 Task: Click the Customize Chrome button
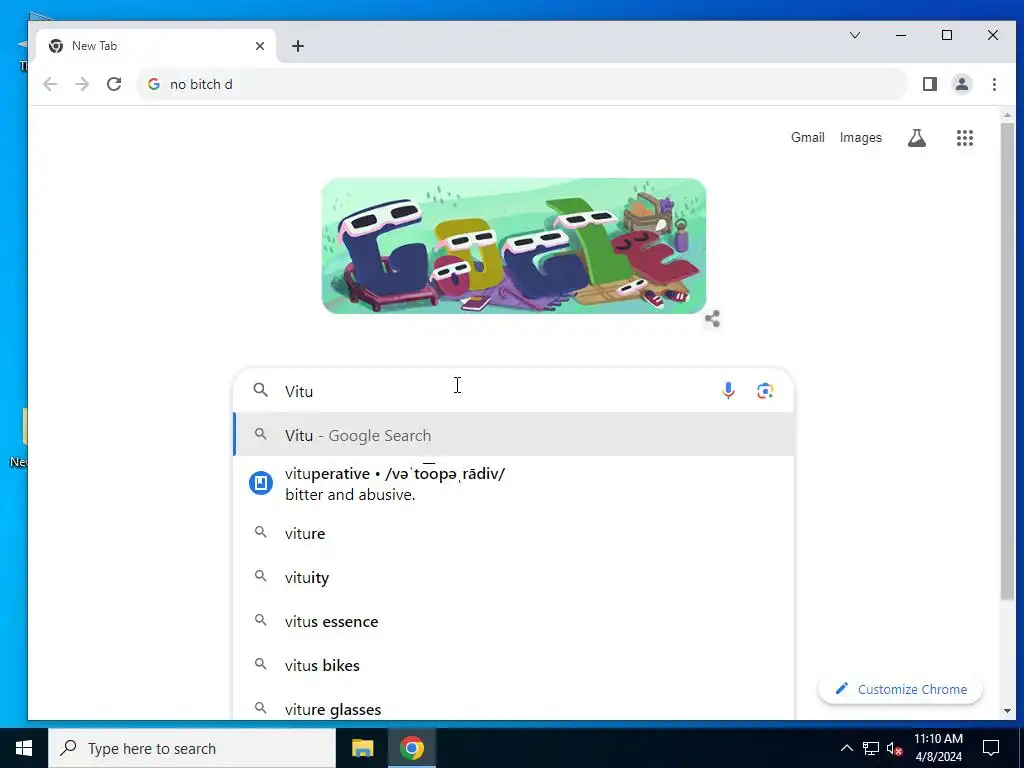[901, 689]
